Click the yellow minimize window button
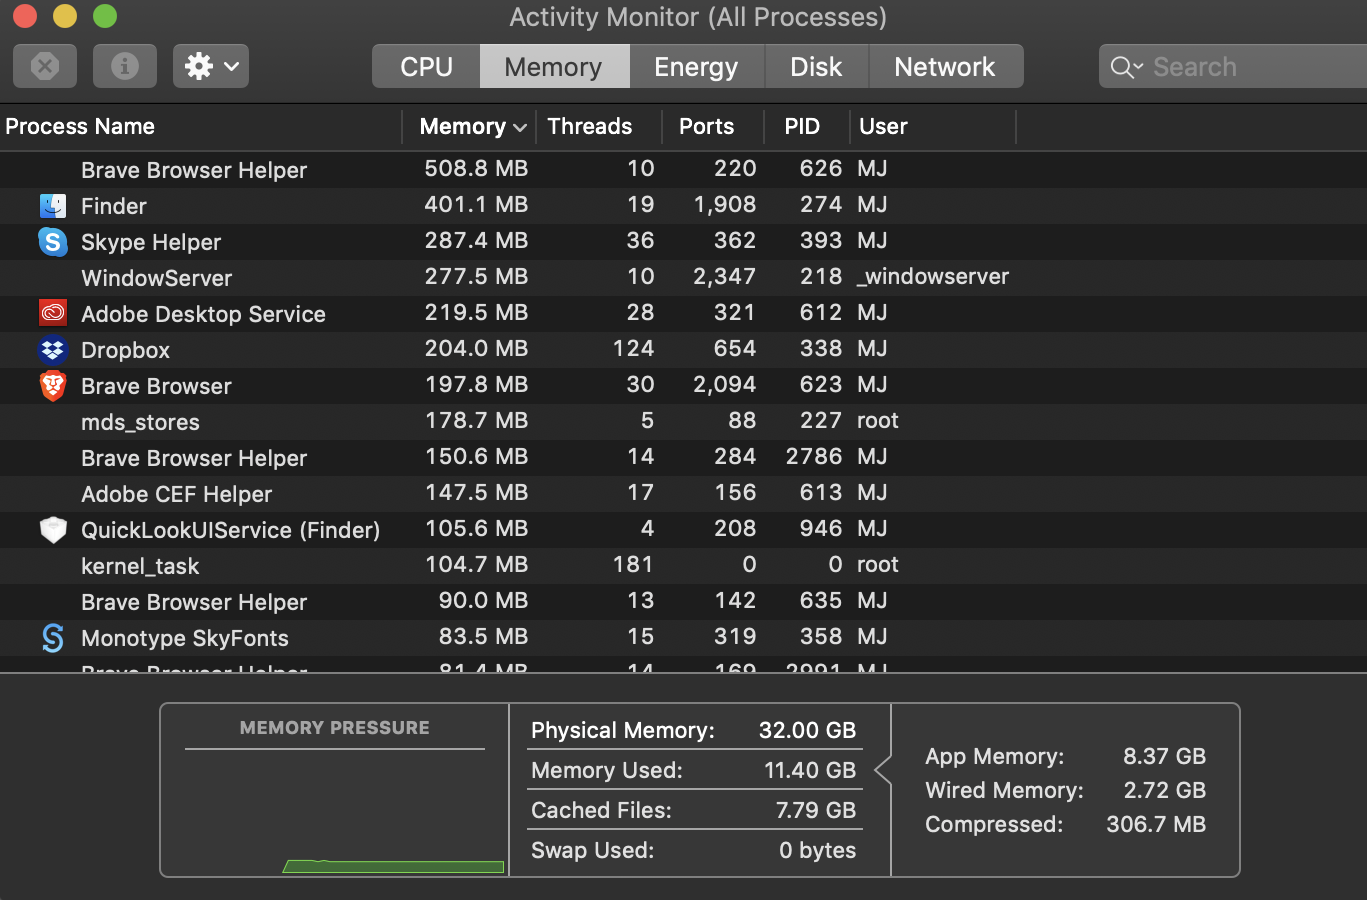Screen dimensions: 1367x900 [64, 16]
